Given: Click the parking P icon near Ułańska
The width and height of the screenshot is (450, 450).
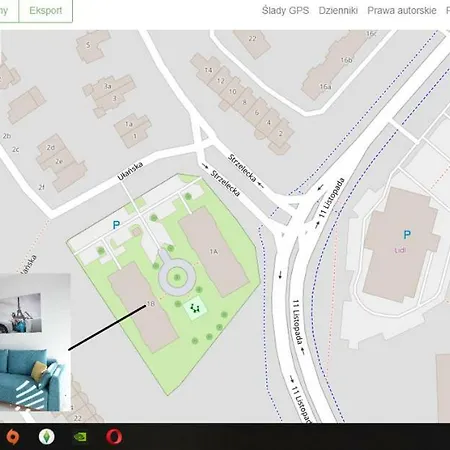Looking at the screenshot, I should pos(116,225).
